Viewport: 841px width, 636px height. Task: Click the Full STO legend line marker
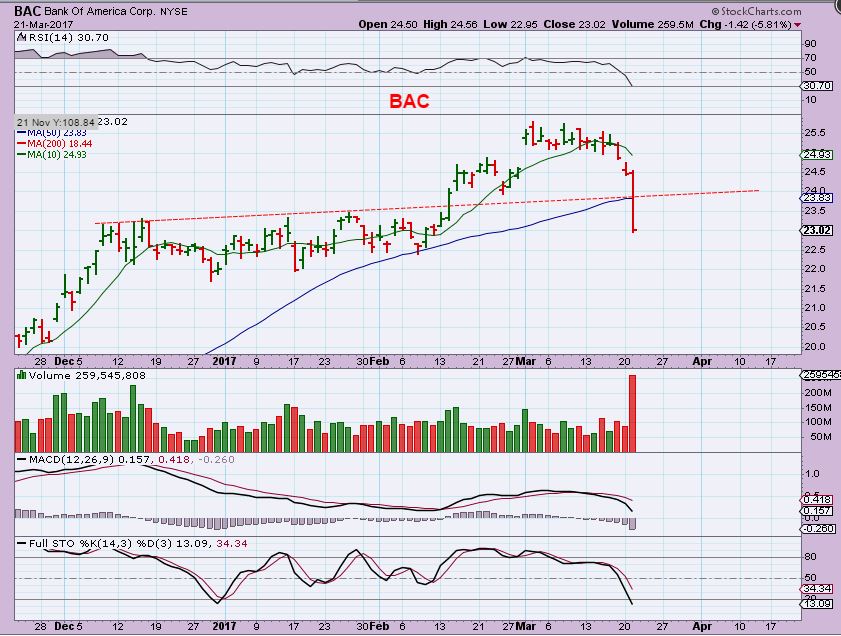(21, 543)
